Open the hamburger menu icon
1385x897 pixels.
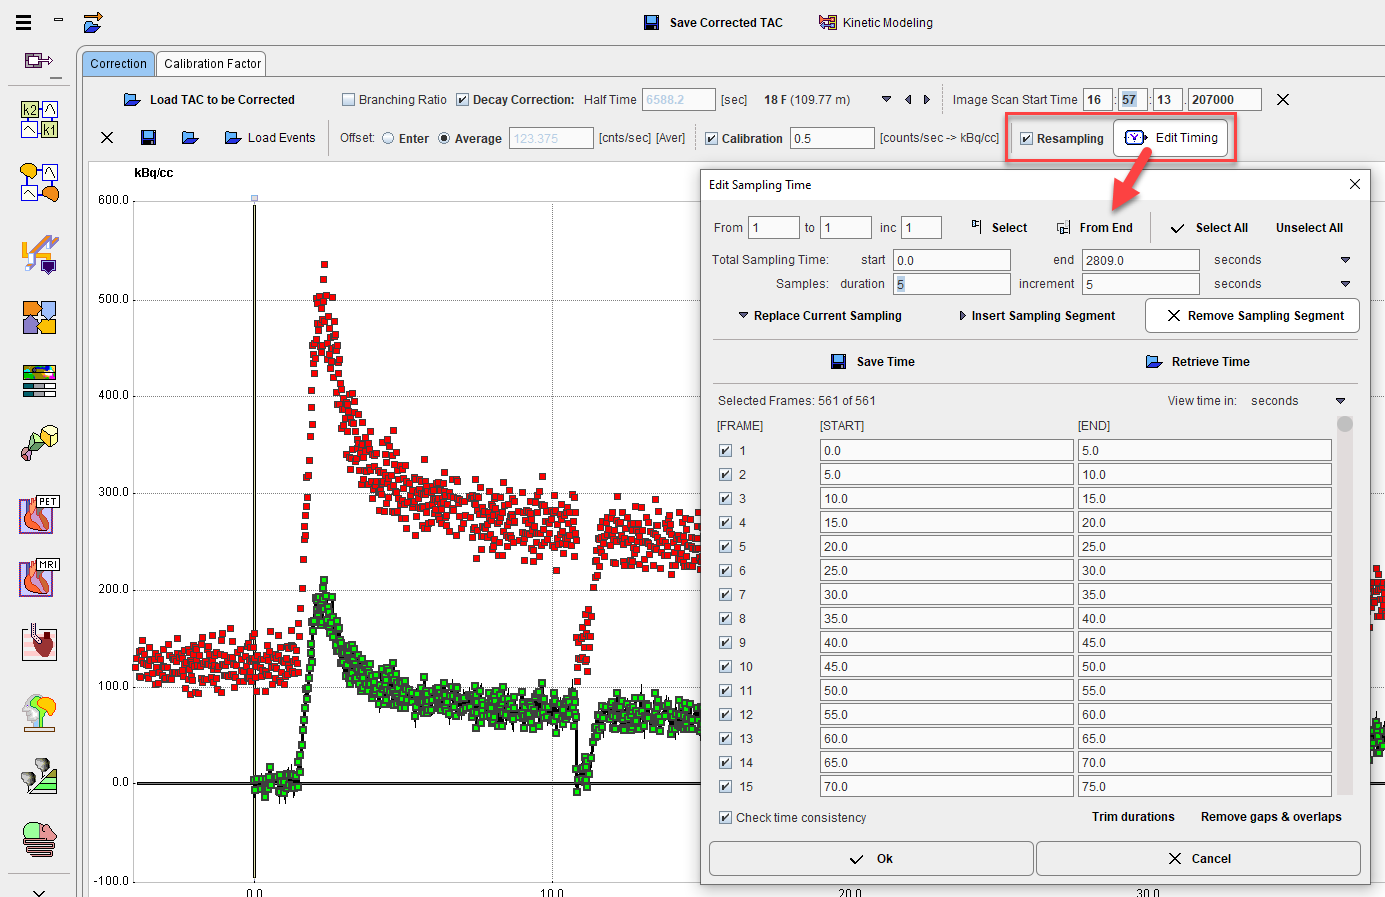pyautogui.click(x=24, y=22)
